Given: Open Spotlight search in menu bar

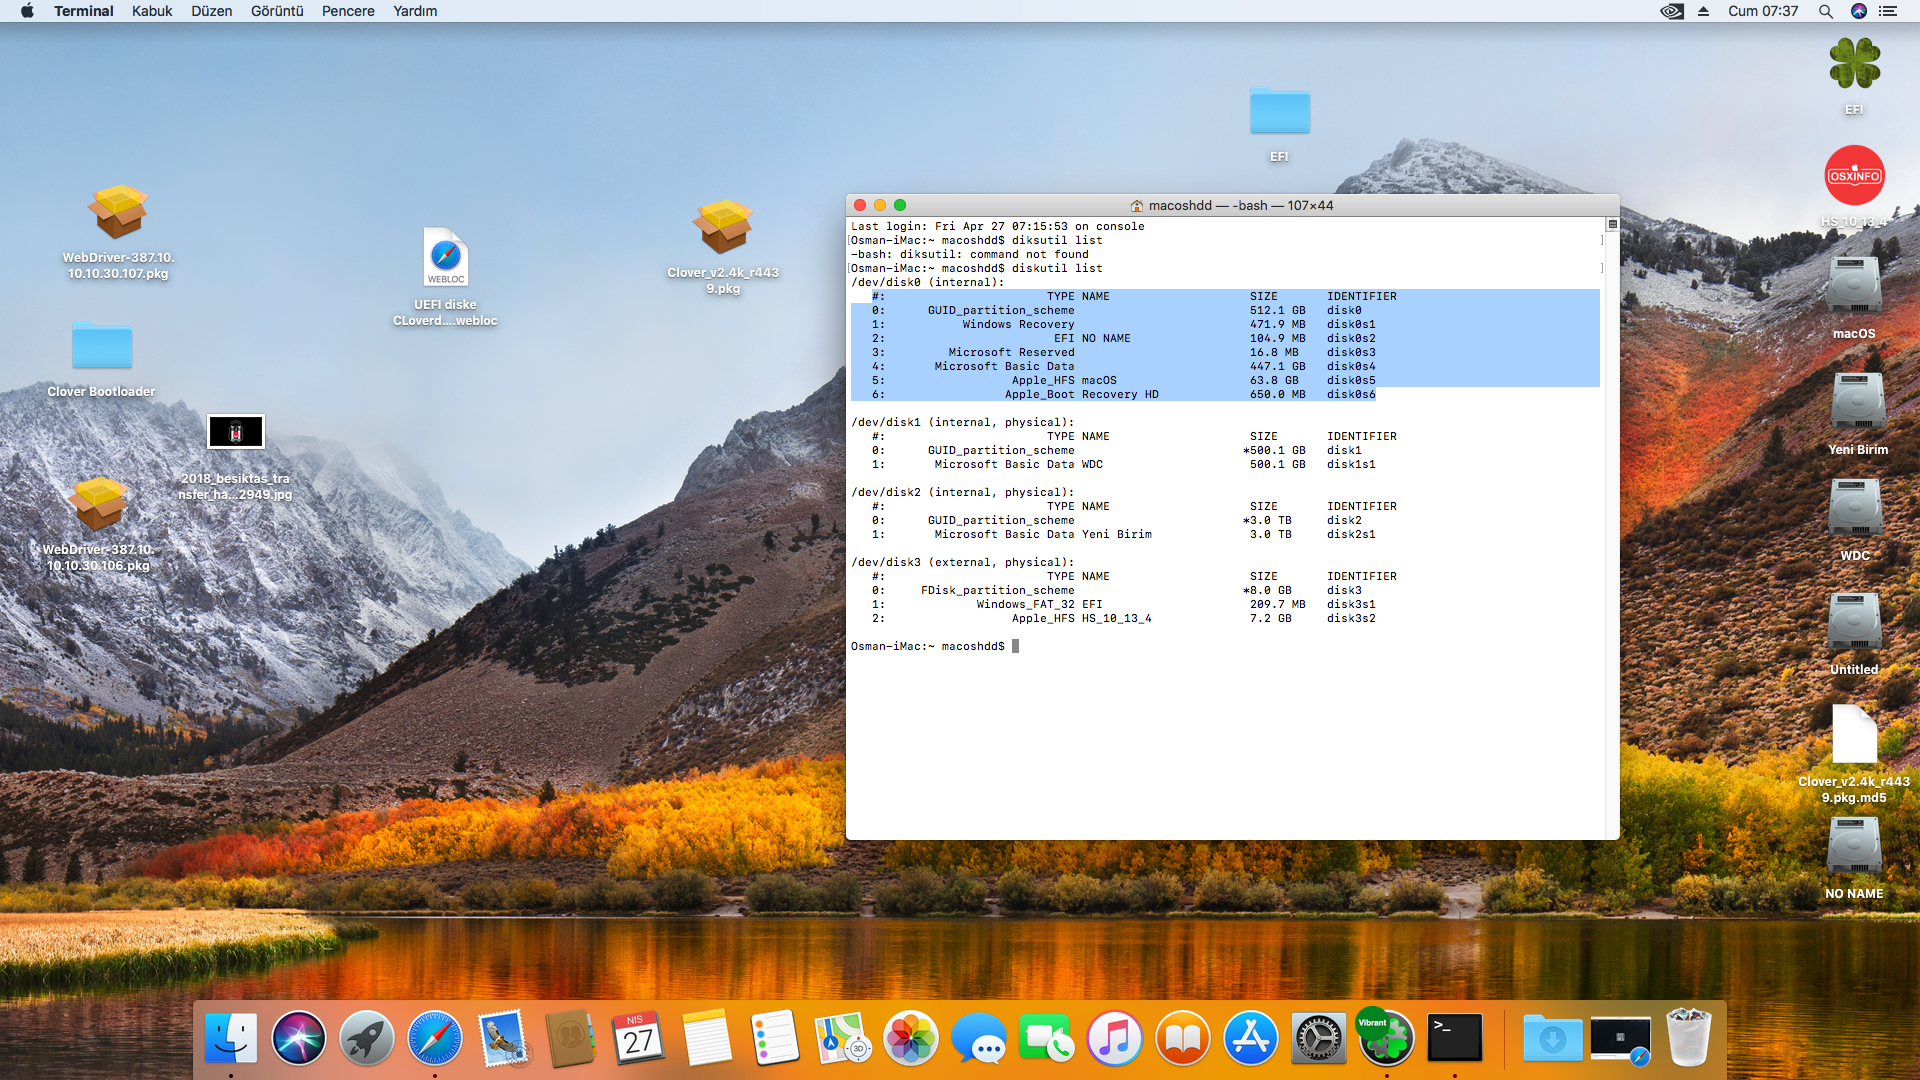Looking at the screenshot, I should [x=1825, y=11].
